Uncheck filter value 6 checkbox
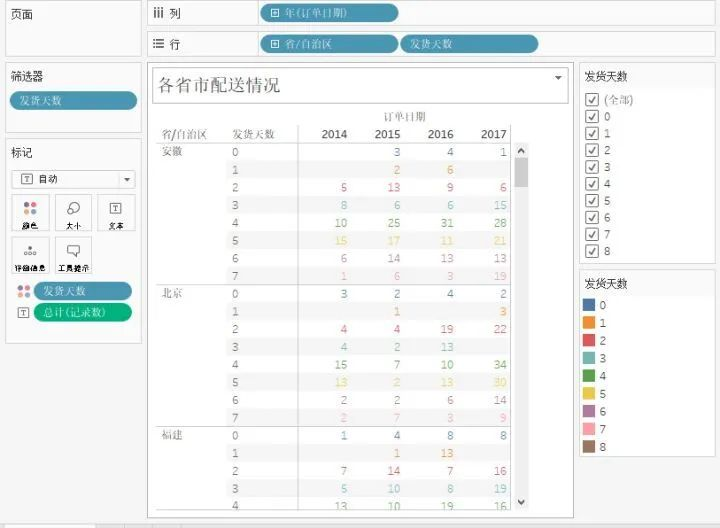Image resolution: width=720 pixels, height=528 pixels. tap(592, 218)
